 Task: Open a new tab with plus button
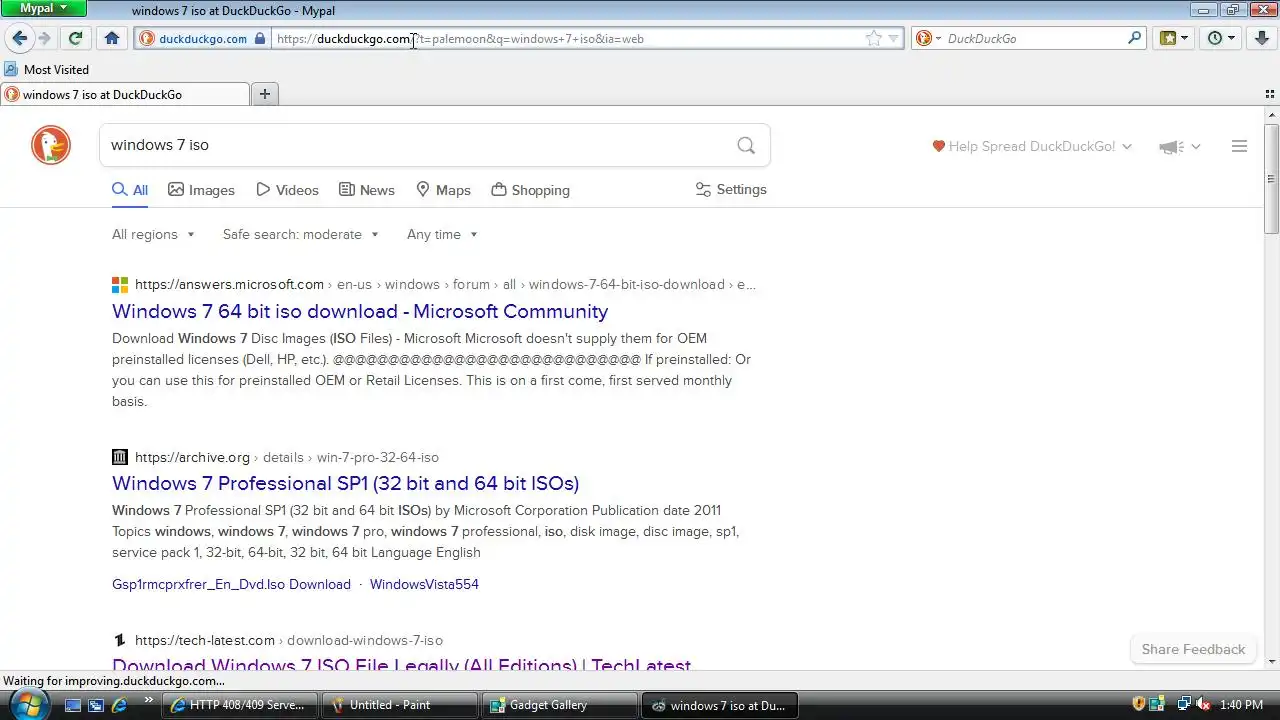pos(265,94)
